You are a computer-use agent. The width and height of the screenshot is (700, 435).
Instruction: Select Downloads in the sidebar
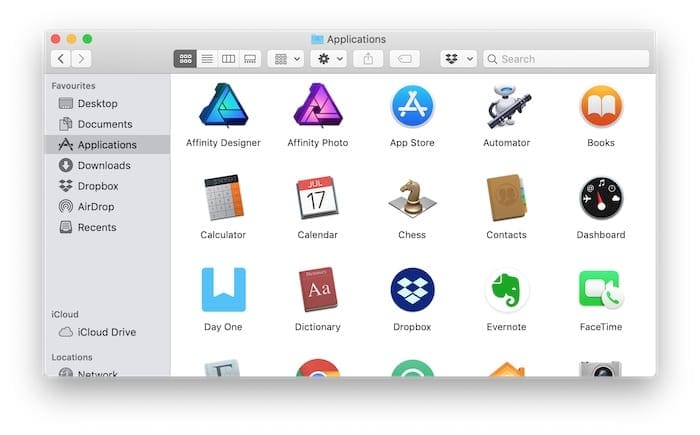(x=107, y=165)
